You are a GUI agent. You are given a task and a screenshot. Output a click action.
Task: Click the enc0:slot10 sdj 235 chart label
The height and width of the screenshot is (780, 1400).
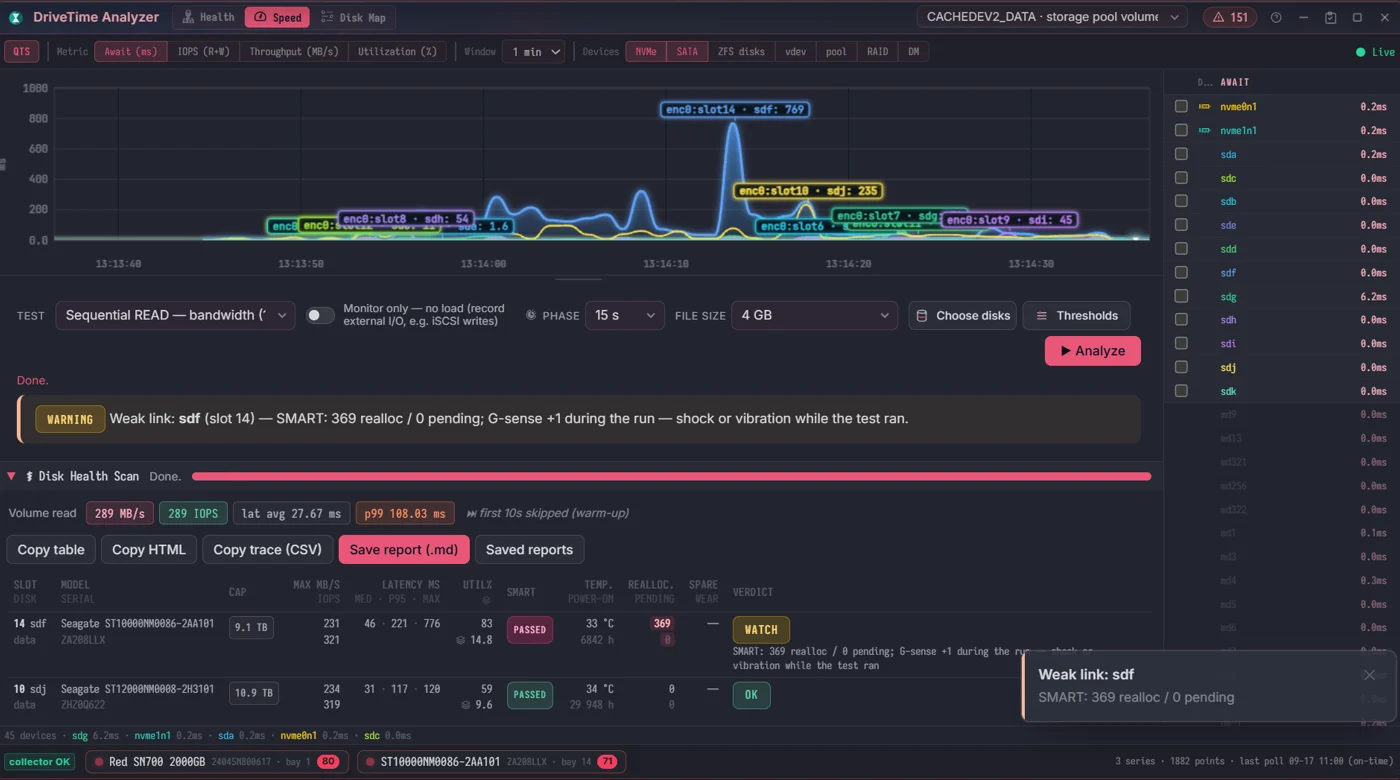[809, 191]
